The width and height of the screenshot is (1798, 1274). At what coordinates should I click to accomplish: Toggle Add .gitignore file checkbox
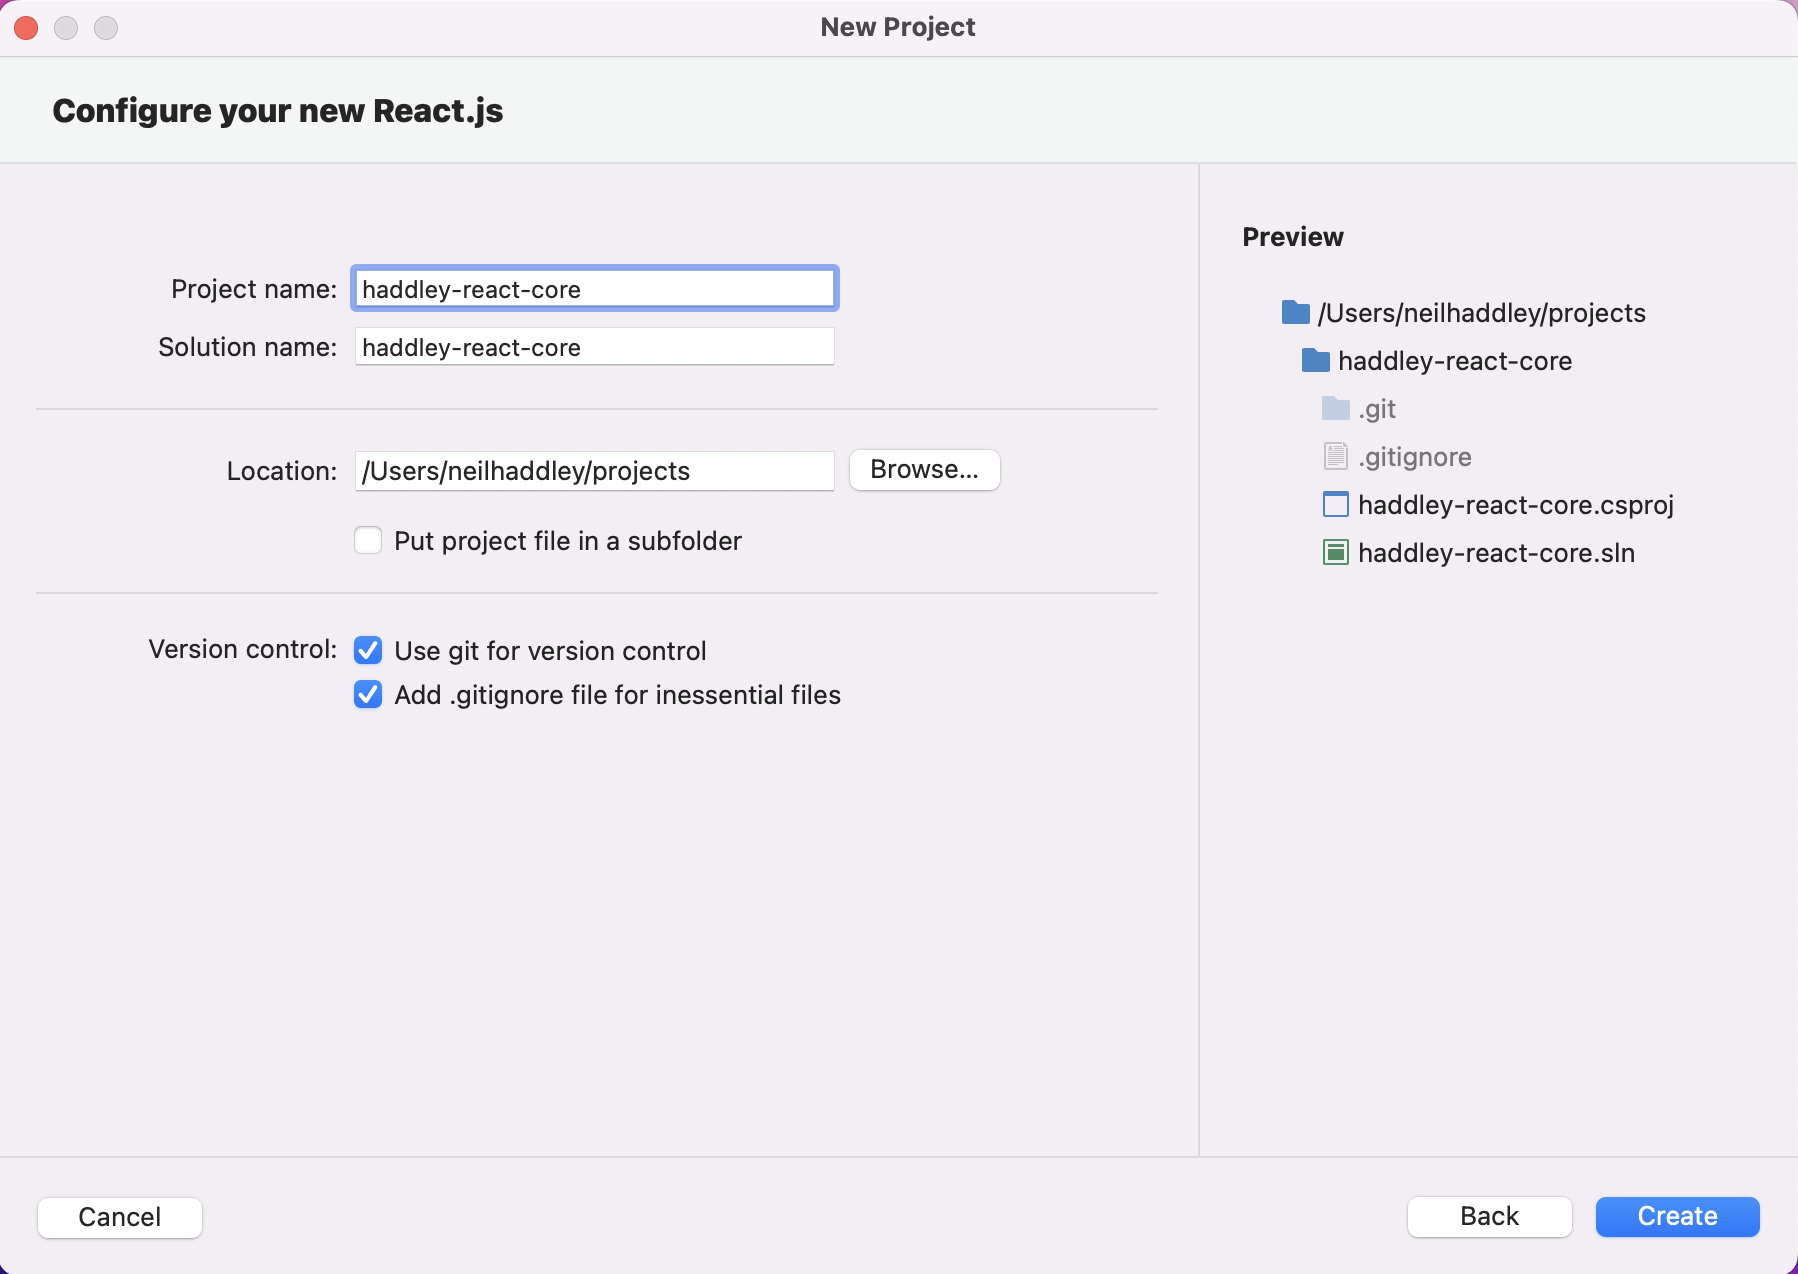pos(368,695)
